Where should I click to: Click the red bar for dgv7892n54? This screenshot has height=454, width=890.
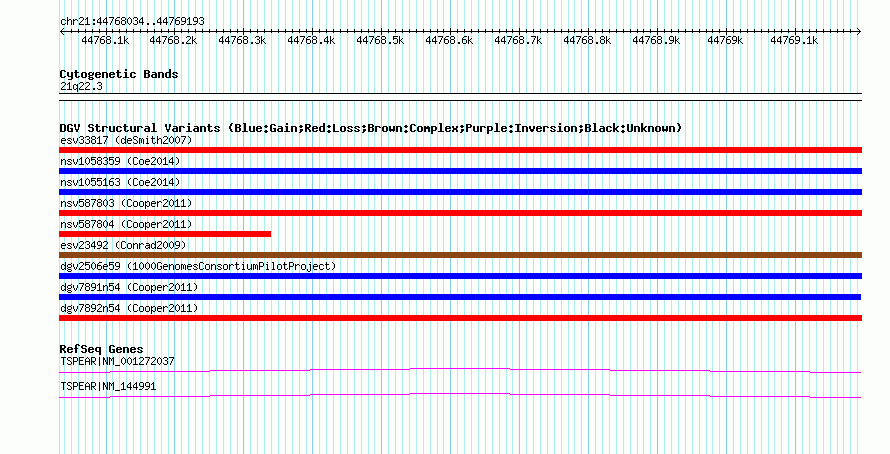pyautogui.click(x=460, y=318)
